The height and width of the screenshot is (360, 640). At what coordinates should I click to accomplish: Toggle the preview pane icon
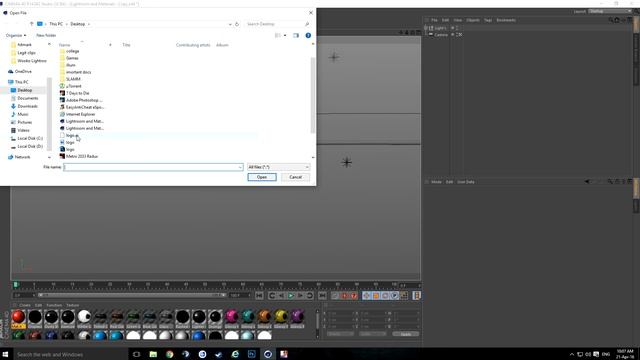[296, 36]
